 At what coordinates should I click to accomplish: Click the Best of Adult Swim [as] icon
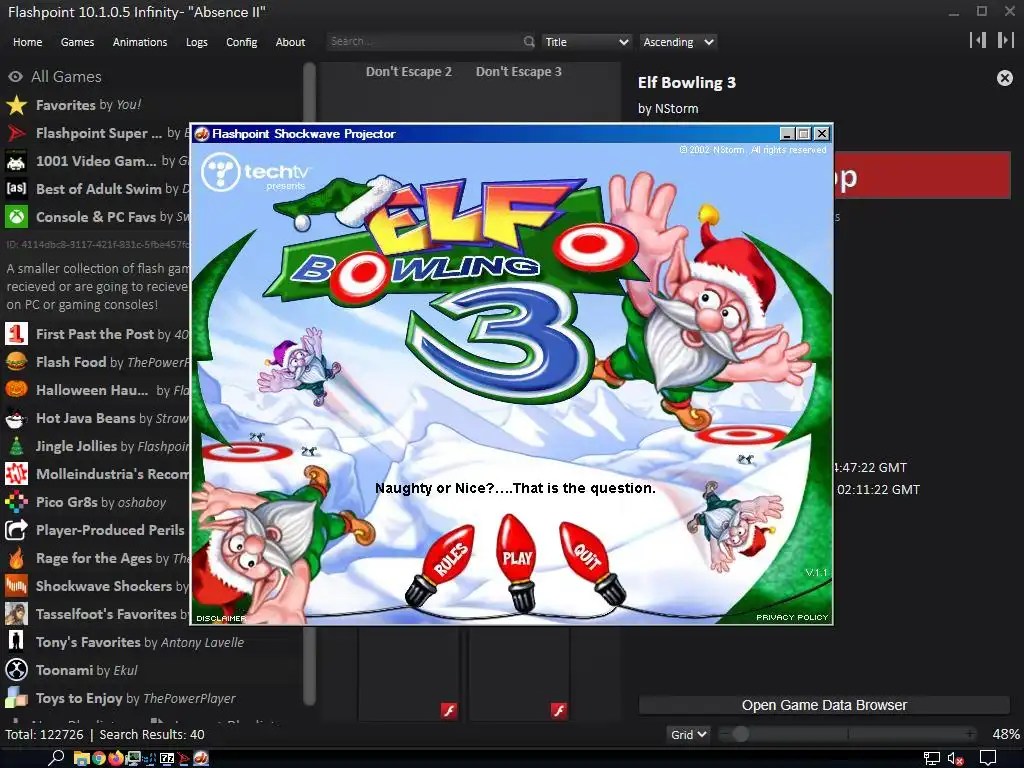(16, 189)
